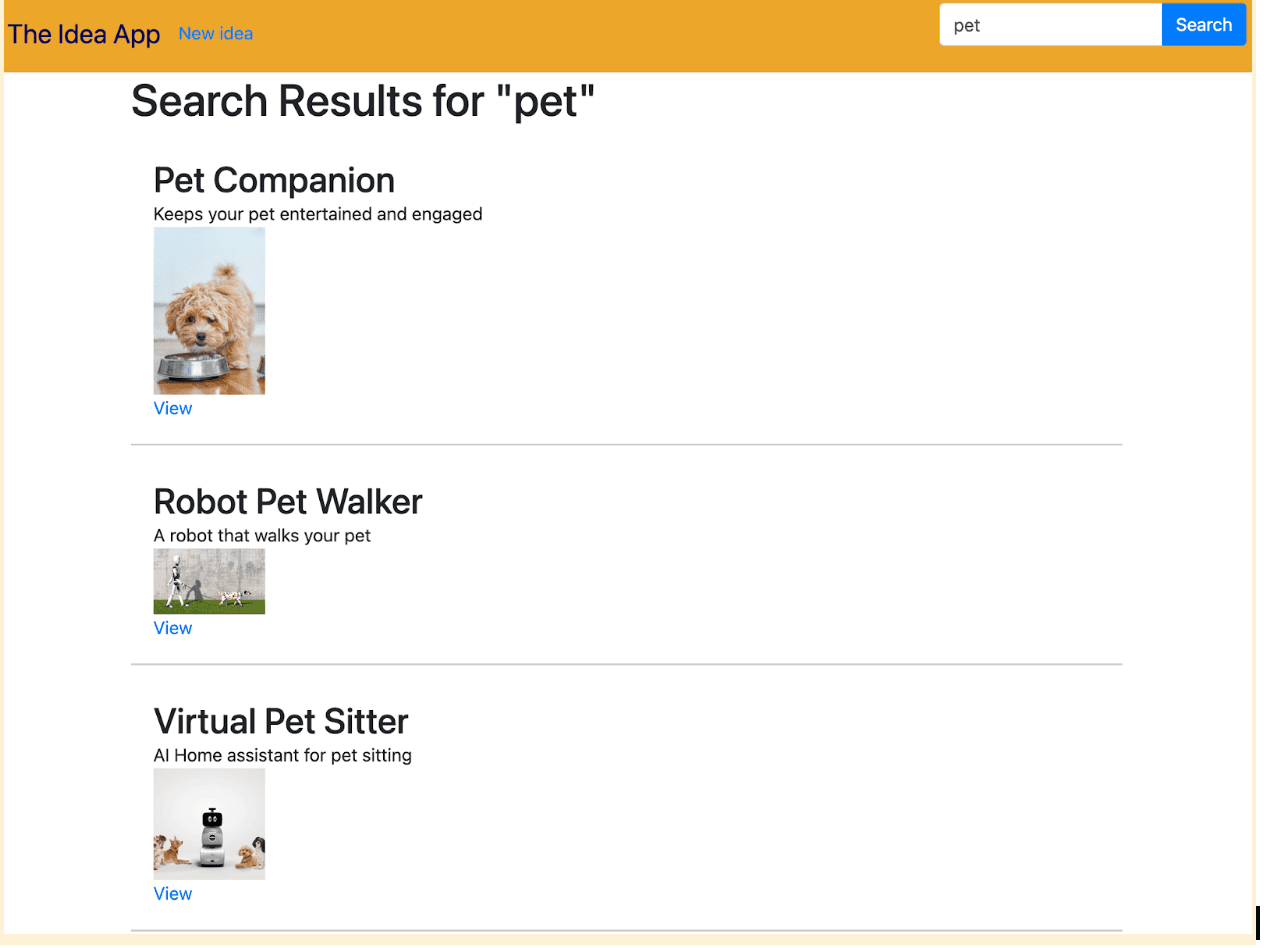Focus the search field containing "pet"
Screen dimensions: 1264x948
(1050, 26)
